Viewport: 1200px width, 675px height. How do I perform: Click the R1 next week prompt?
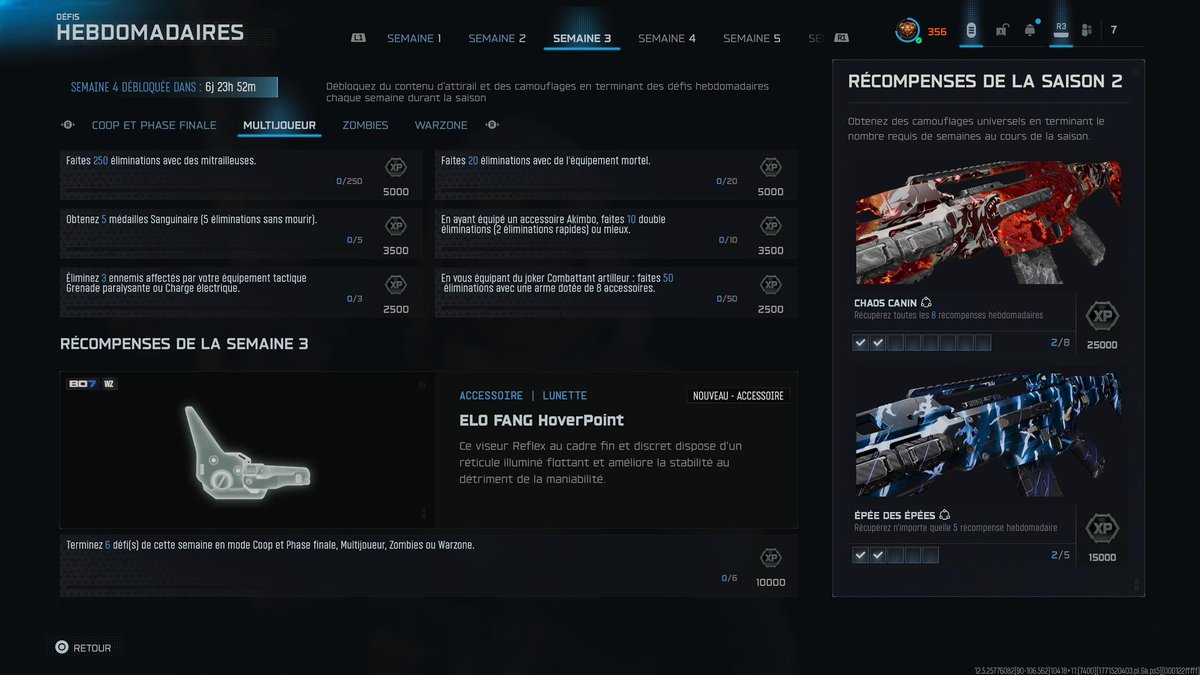click(x=842, y=39)
